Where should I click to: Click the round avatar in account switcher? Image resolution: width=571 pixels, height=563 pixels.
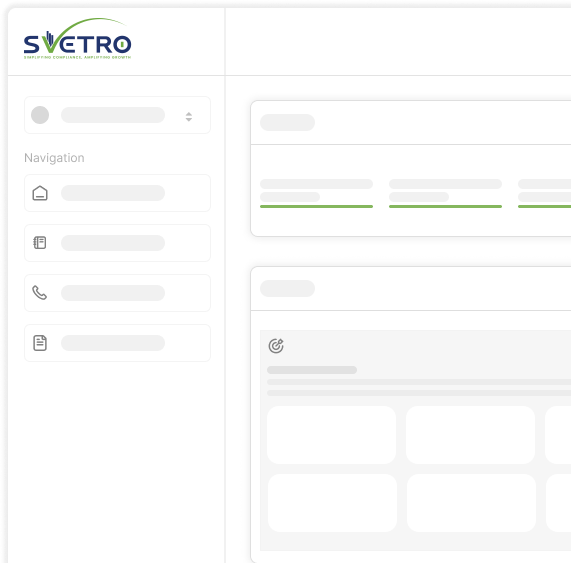tap(40, 115)
